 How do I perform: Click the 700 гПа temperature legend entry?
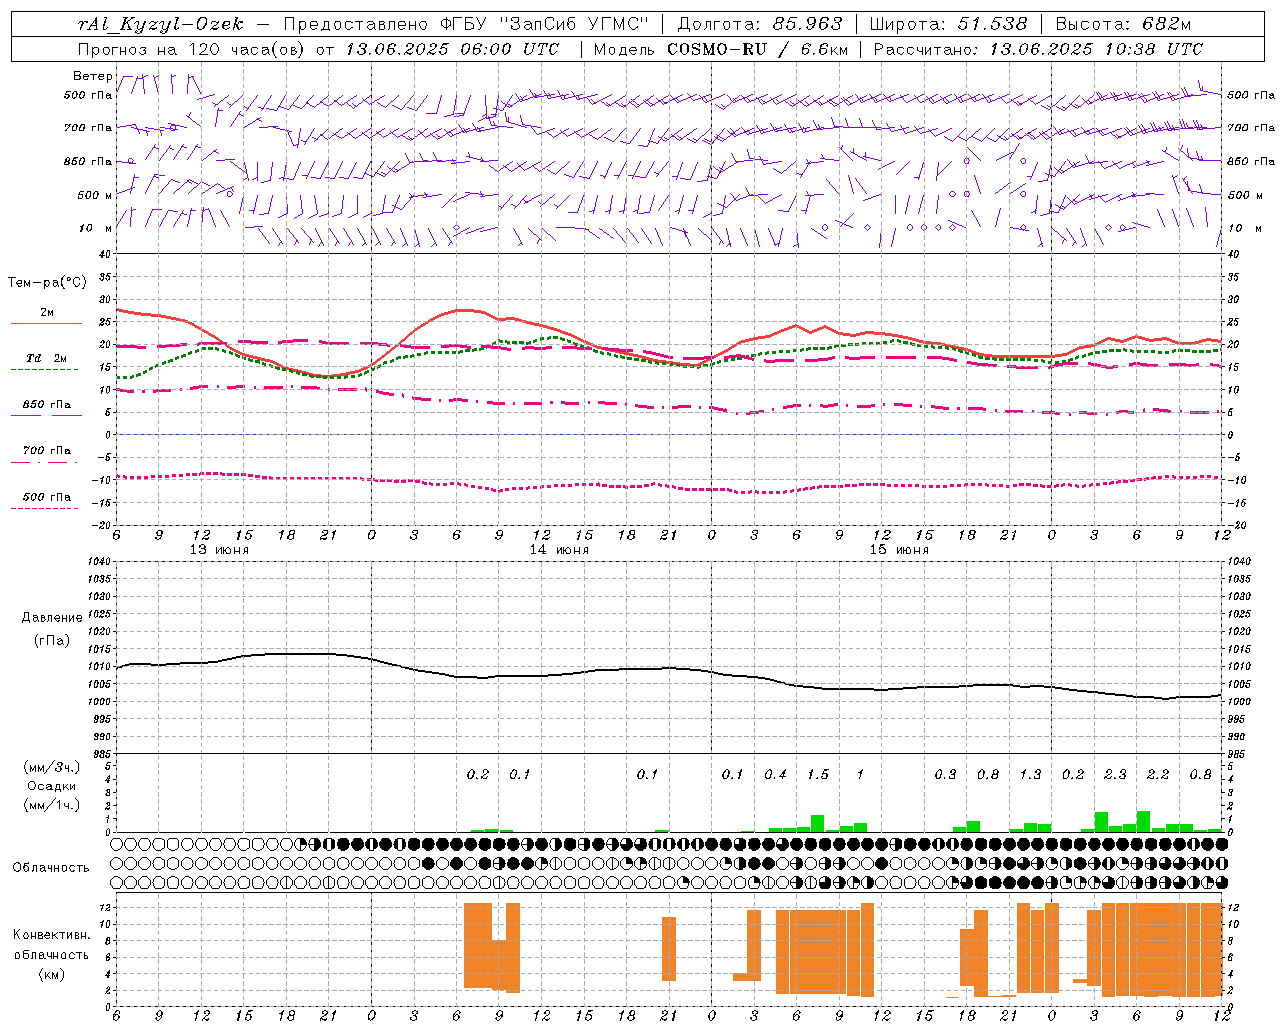(47, 450)
